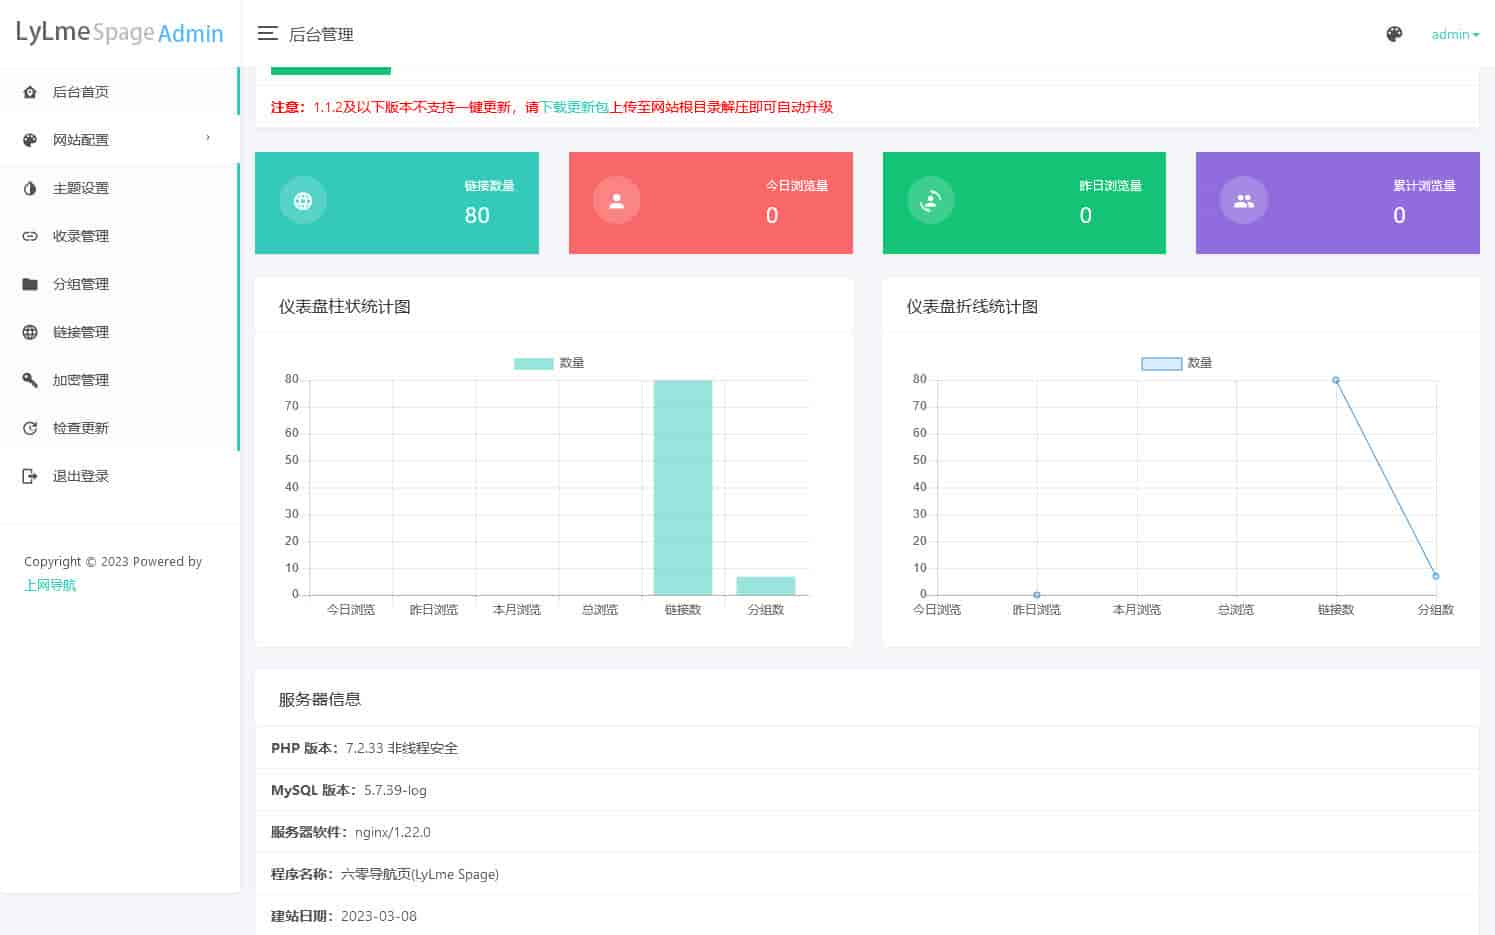The width and height of the screenshot is (1495, 935).
Task: Click the logout icon beside 退出登录
Action: pos(30,476)
